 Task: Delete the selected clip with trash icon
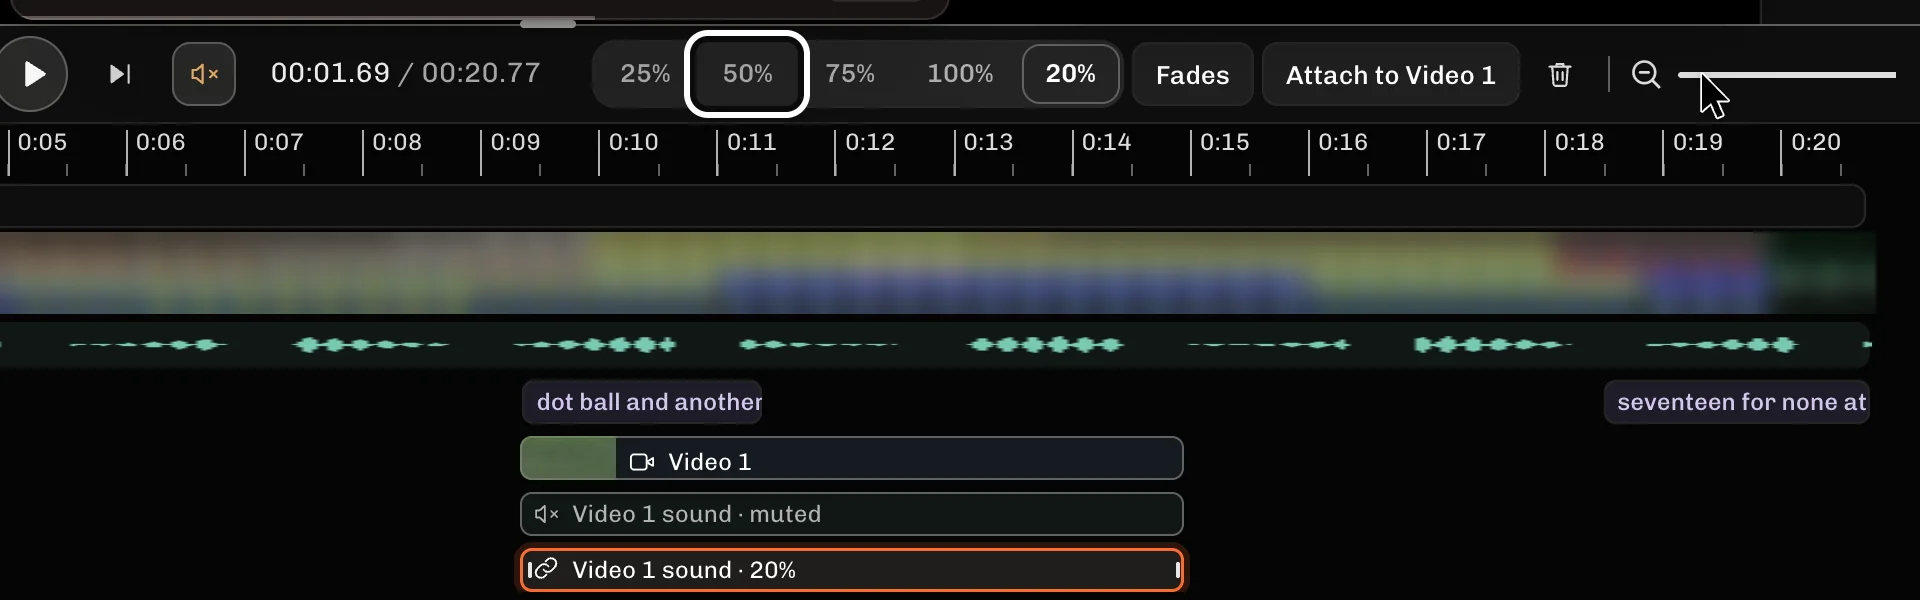(x=1560, y=75)
